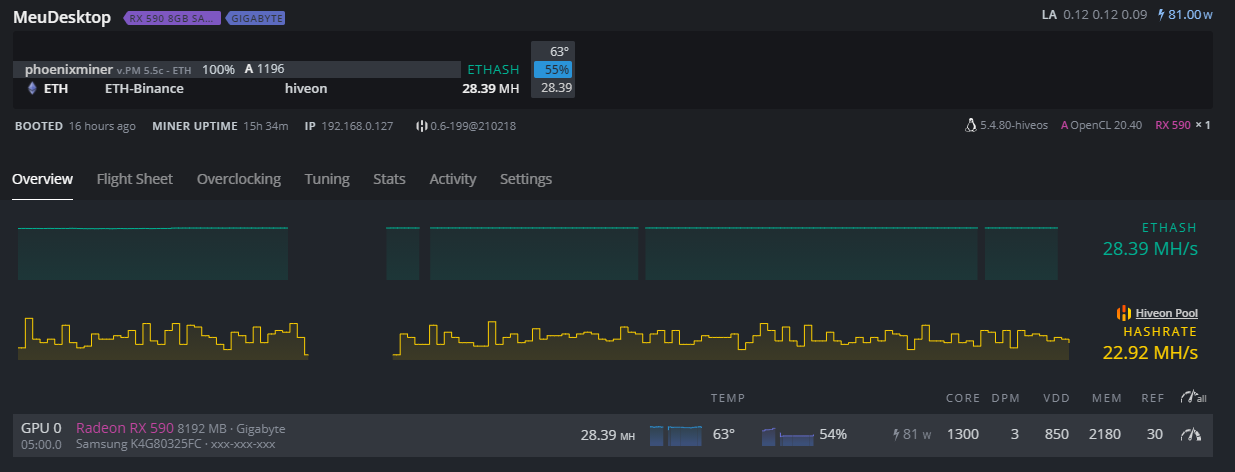Click the 5.4.80-hiveos kernel version
Viewport: 1235px width, 472px height.
coord(1014,126)
